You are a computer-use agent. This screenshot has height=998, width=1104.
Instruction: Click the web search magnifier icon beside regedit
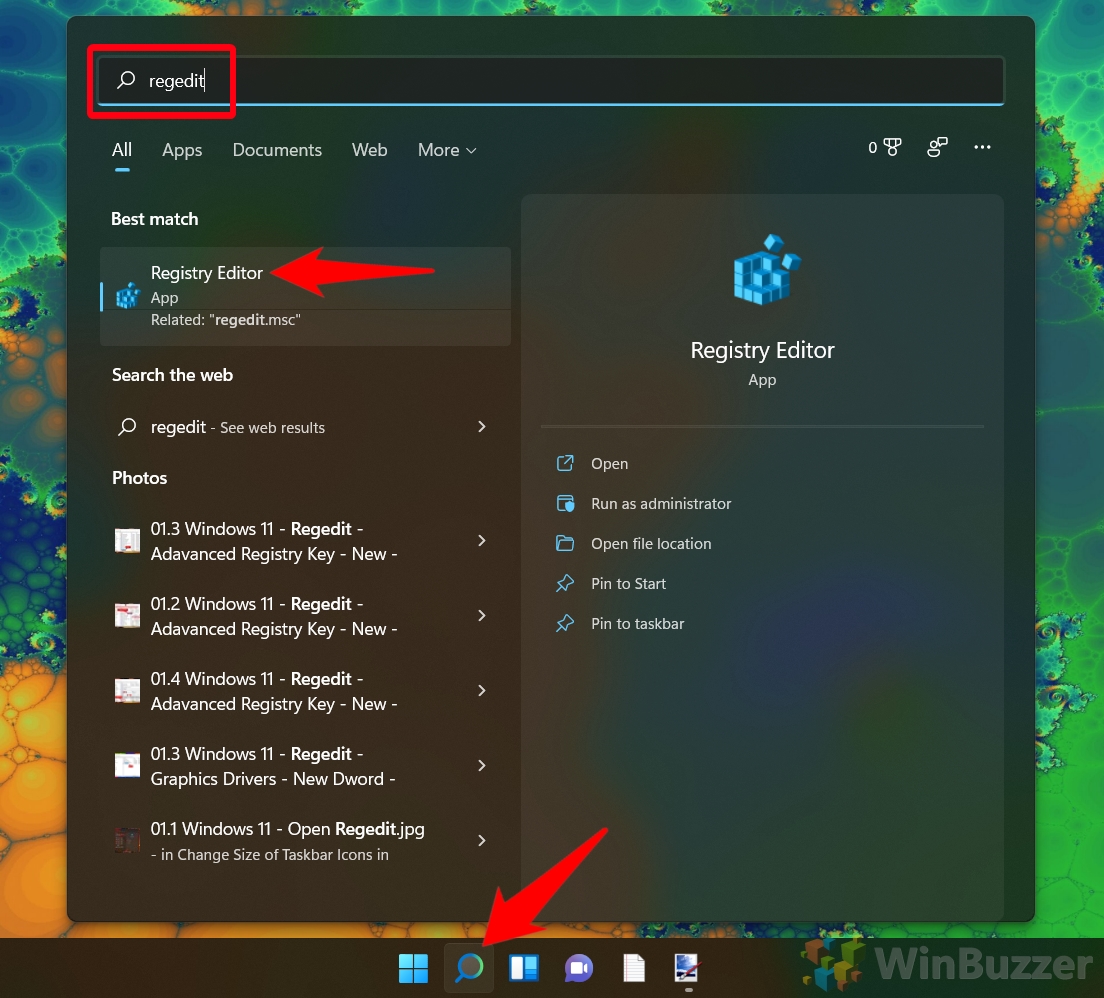[x=127, y=427]
